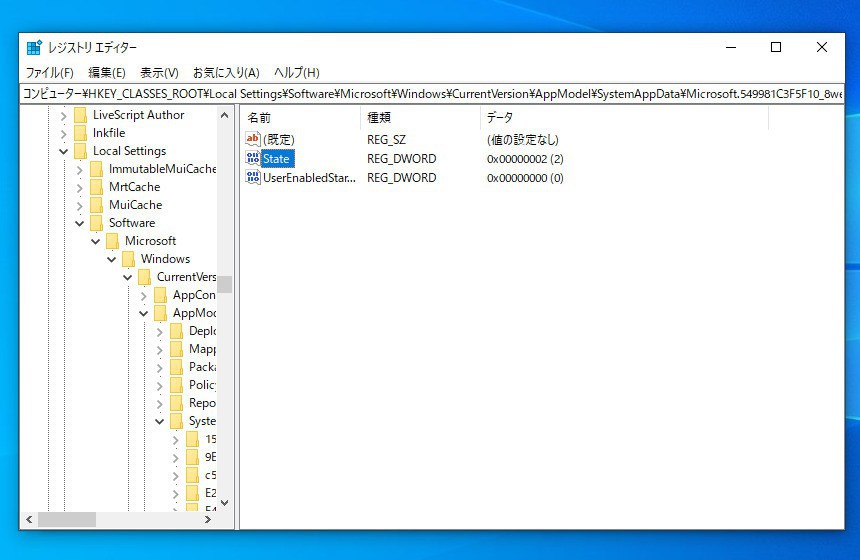
Task: Select the Syste folder icon
Action: 177,421
